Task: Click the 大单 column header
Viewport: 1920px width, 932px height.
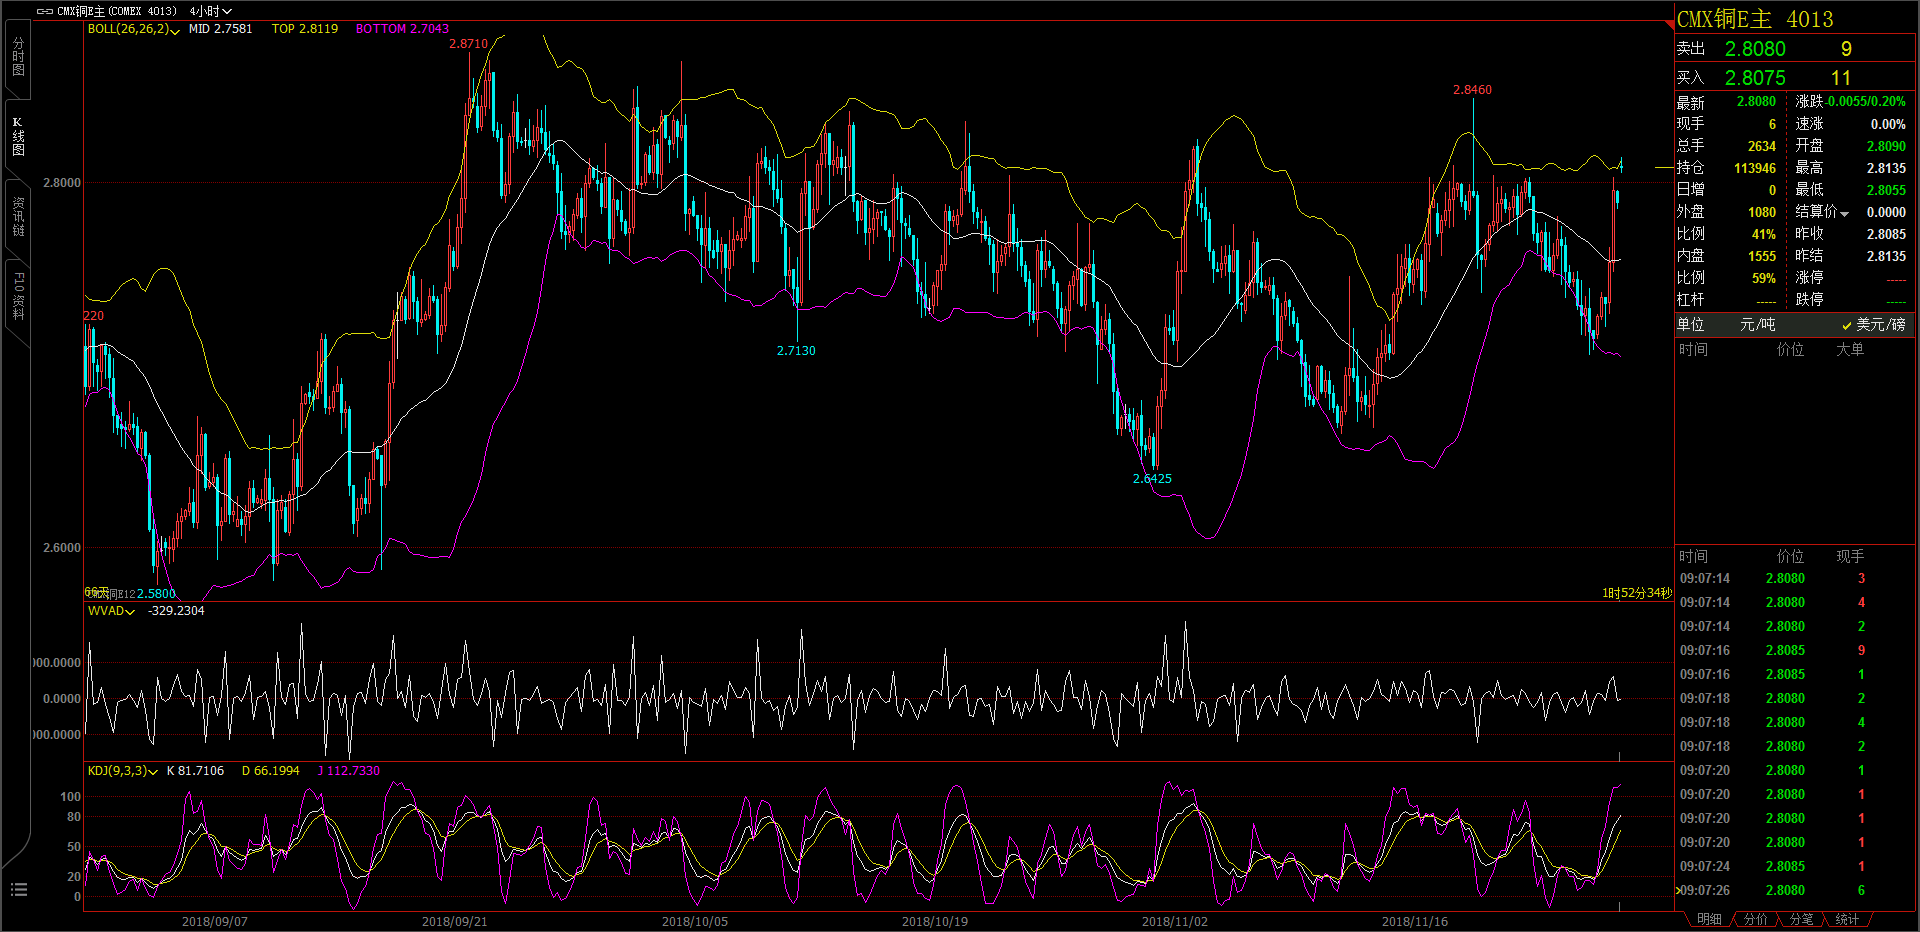Action: (1850, 350)
